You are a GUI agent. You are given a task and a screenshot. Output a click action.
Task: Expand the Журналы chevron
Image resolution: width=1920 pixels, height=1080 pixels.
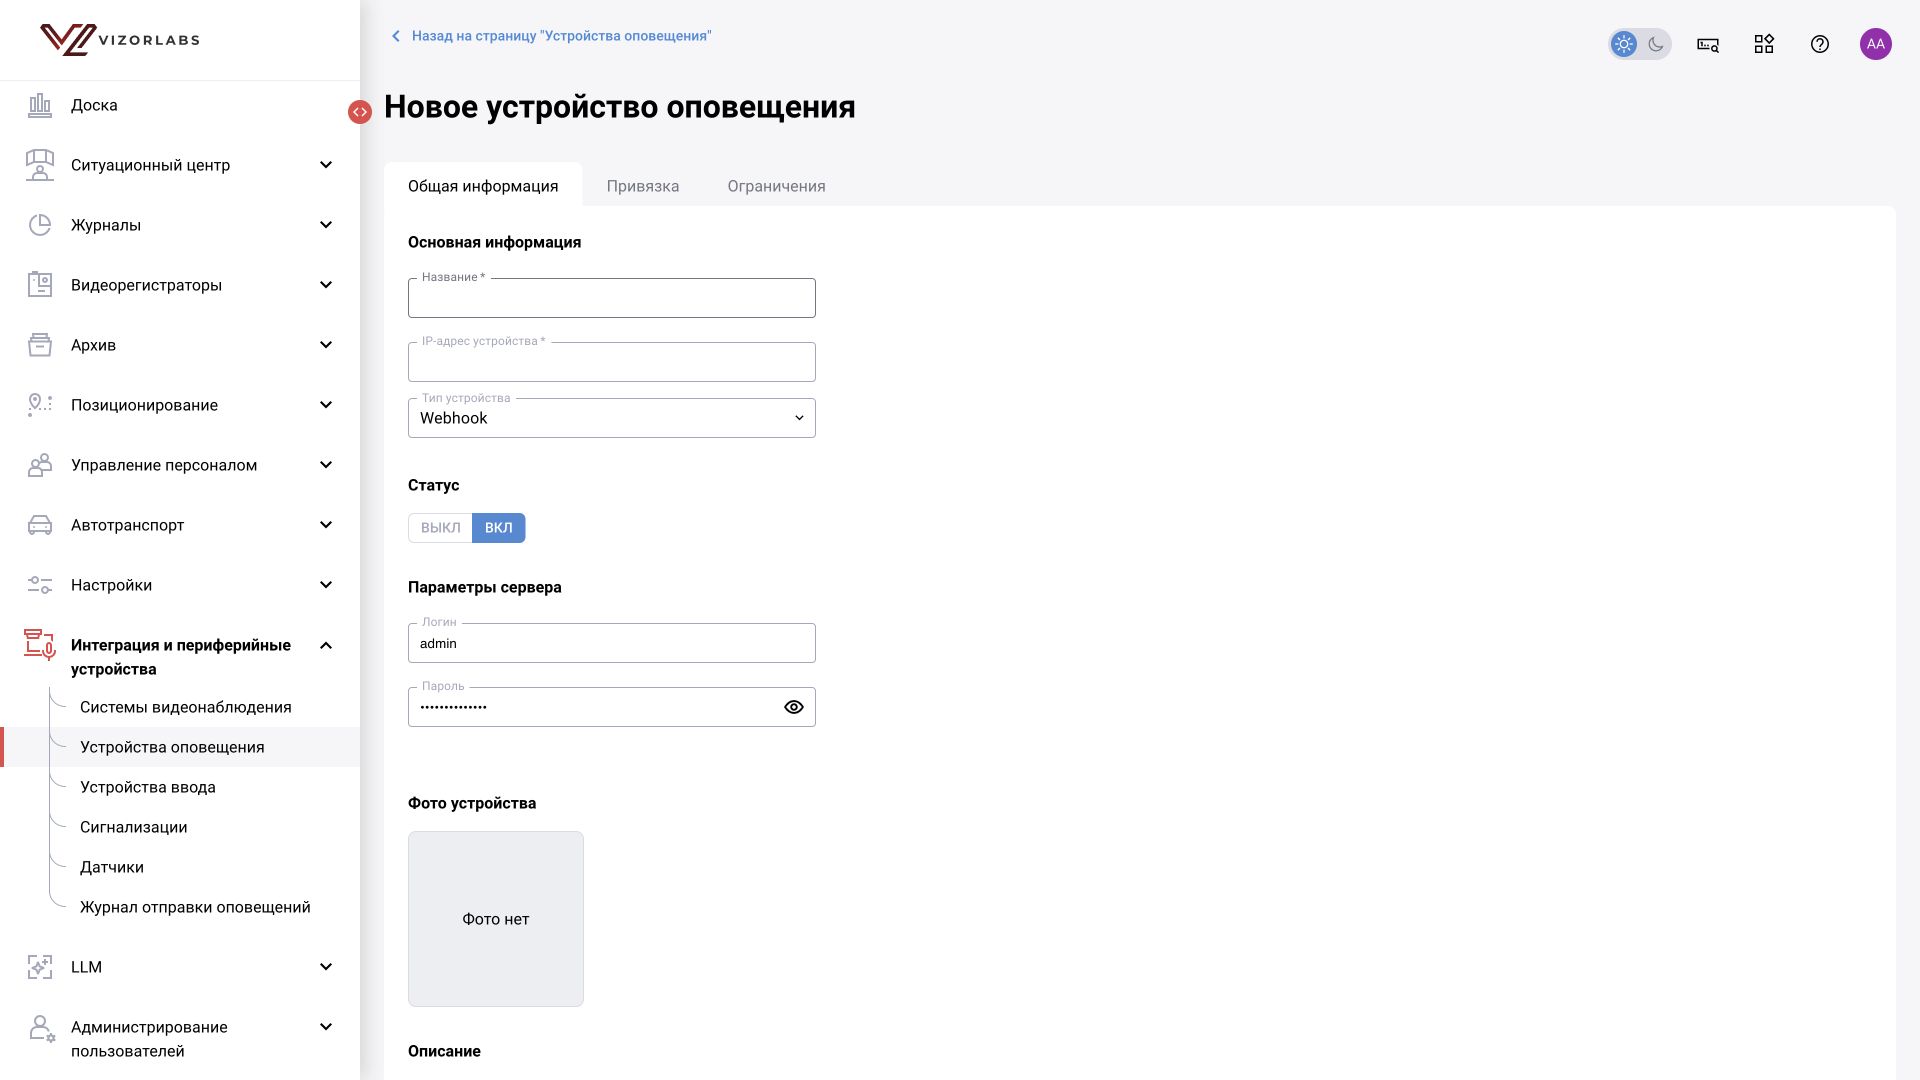point(326,225)
